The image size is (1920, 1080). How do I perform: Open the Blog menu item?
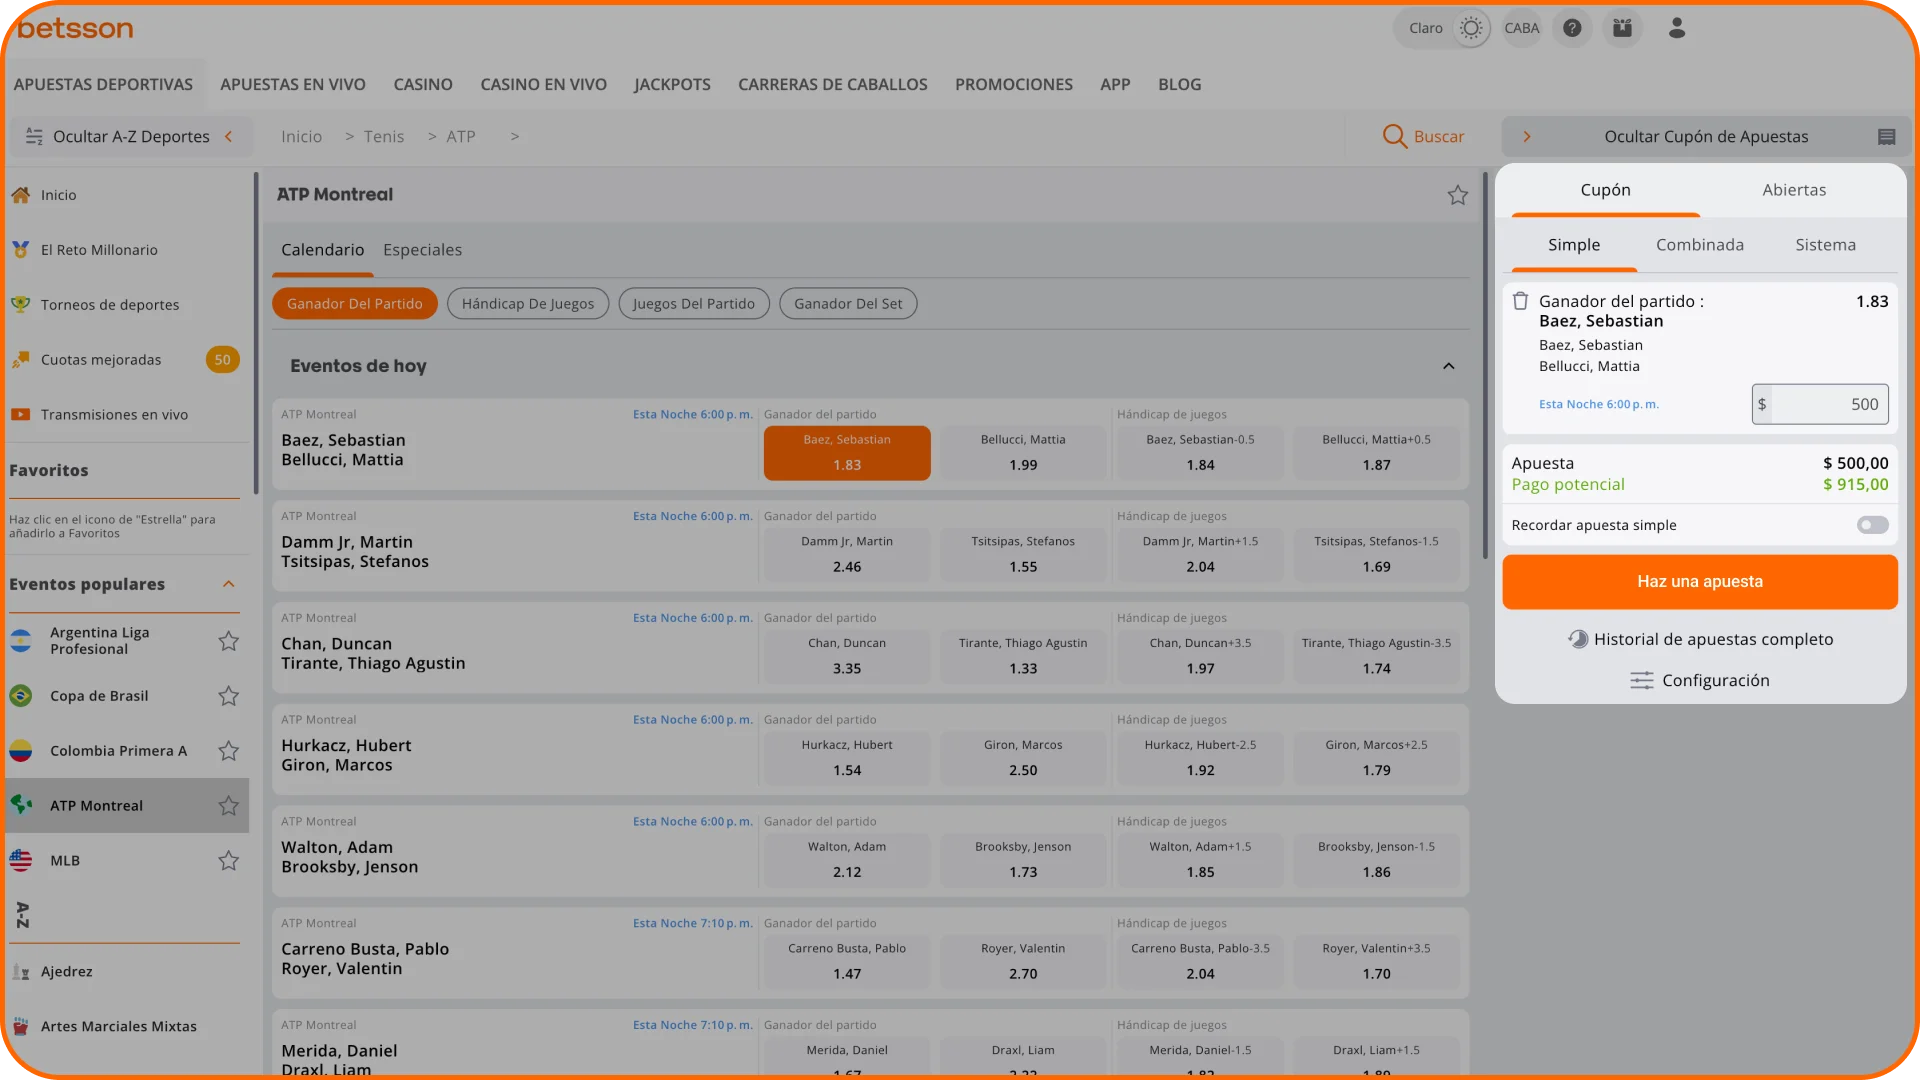point(1180,84)
